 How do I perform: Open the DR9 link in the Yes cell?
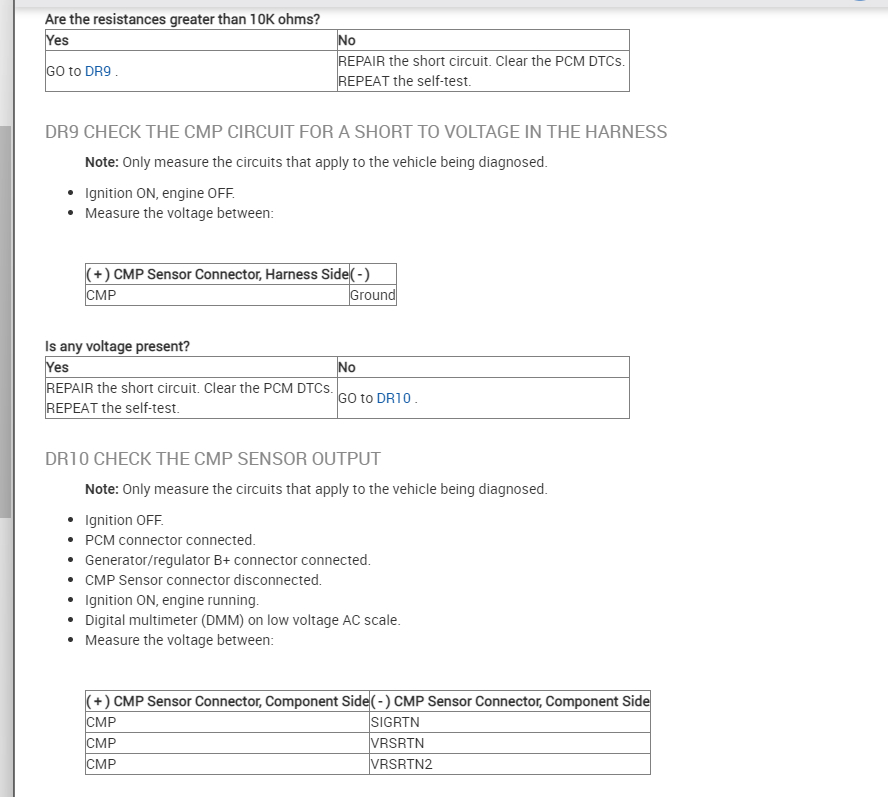[97, 71]
